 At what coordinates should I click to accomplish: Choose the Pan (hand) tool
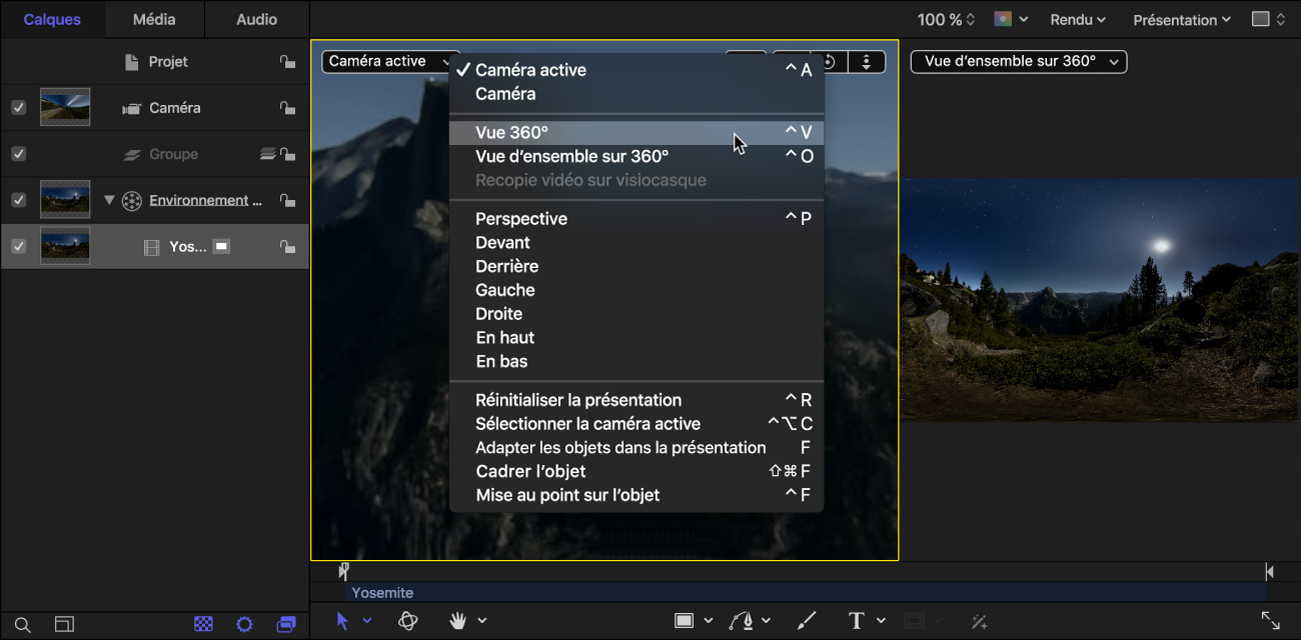tap(458, 621)
